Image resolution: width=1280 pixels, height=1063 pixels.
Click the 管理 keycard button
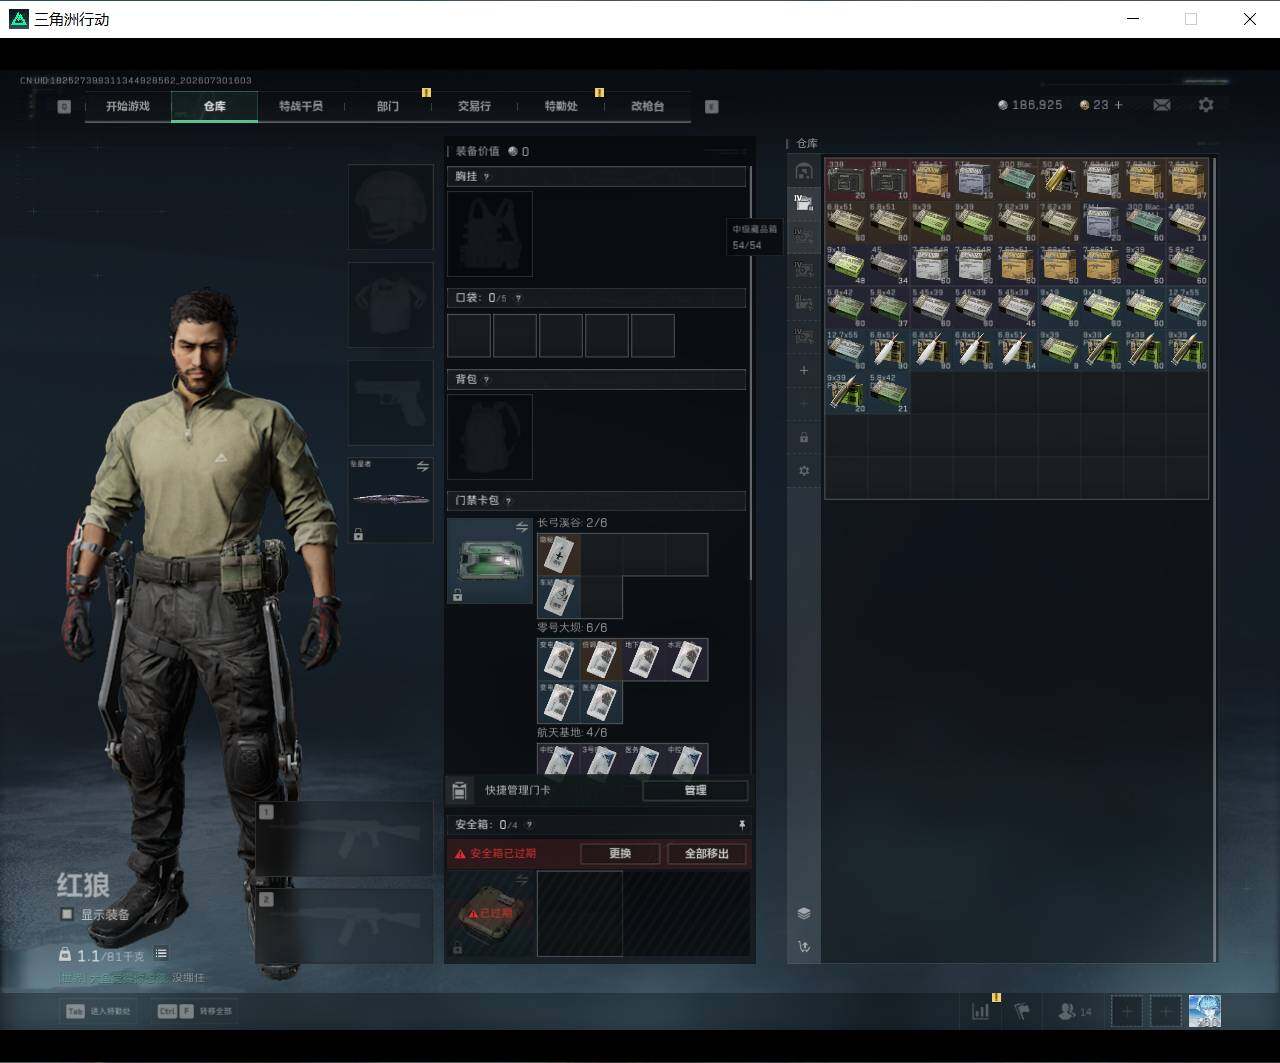click(x=695, y=791)
